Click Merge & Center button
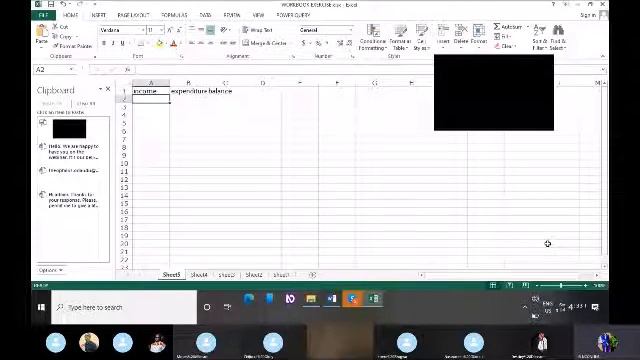The image size is (640, 360). click(x=264, y=43)
